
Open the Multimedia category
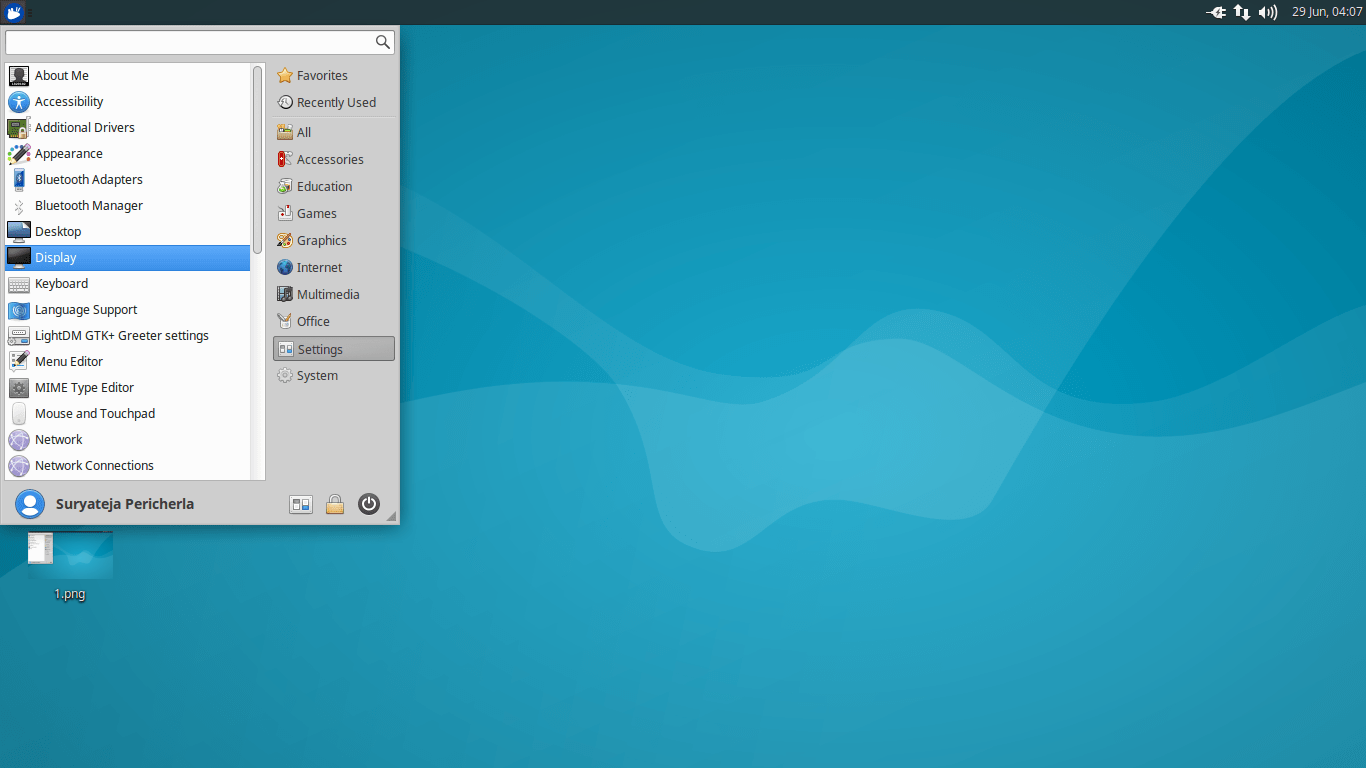[327, 293]
